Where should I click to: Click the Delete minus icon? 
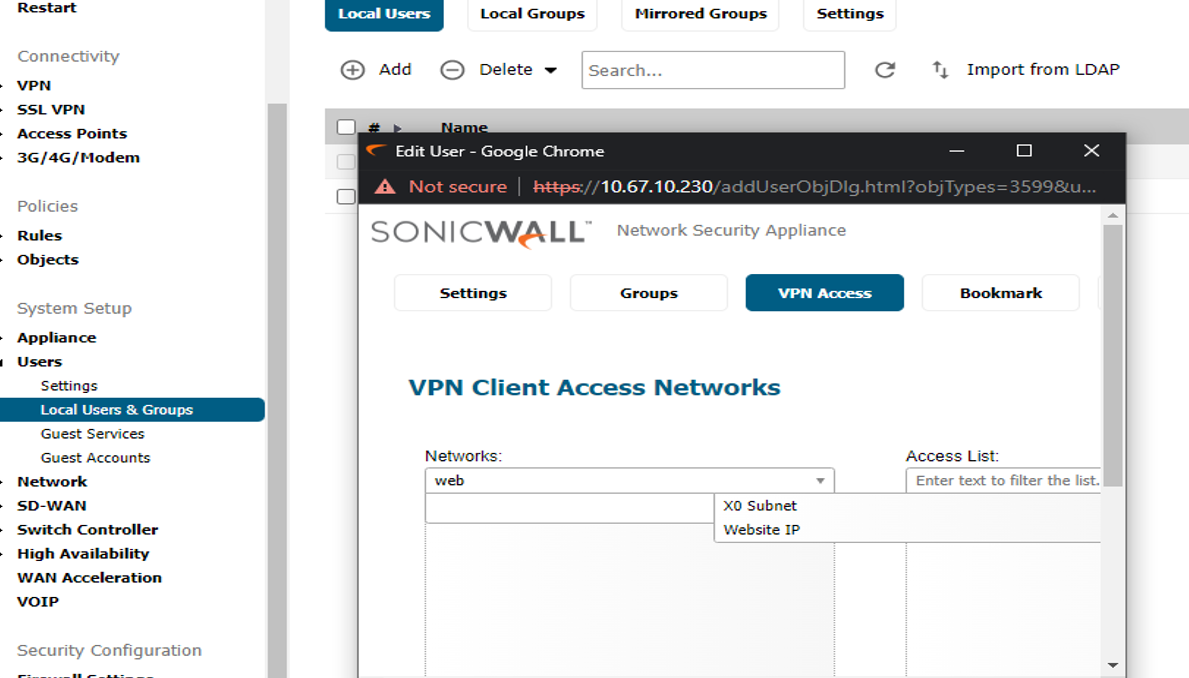[x=452, y=70]
